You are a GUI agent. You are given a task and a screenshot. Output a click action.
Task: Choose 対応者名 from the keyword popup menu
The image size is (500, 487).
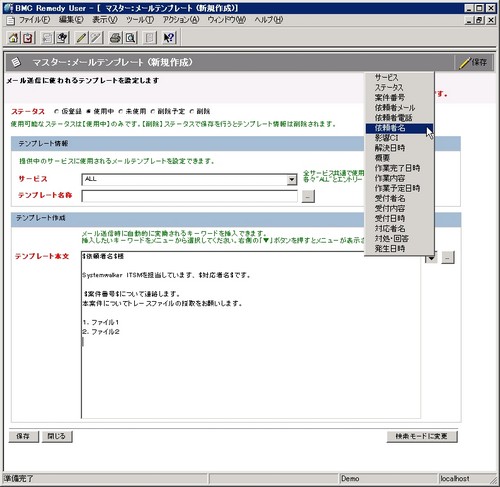(399, 228)
